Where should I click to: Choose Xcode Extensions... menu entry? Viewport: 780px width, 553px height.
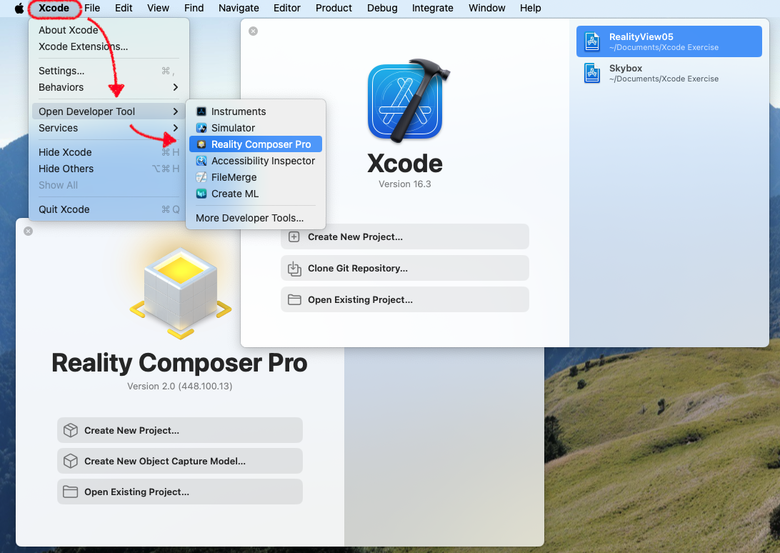point(109,46)
